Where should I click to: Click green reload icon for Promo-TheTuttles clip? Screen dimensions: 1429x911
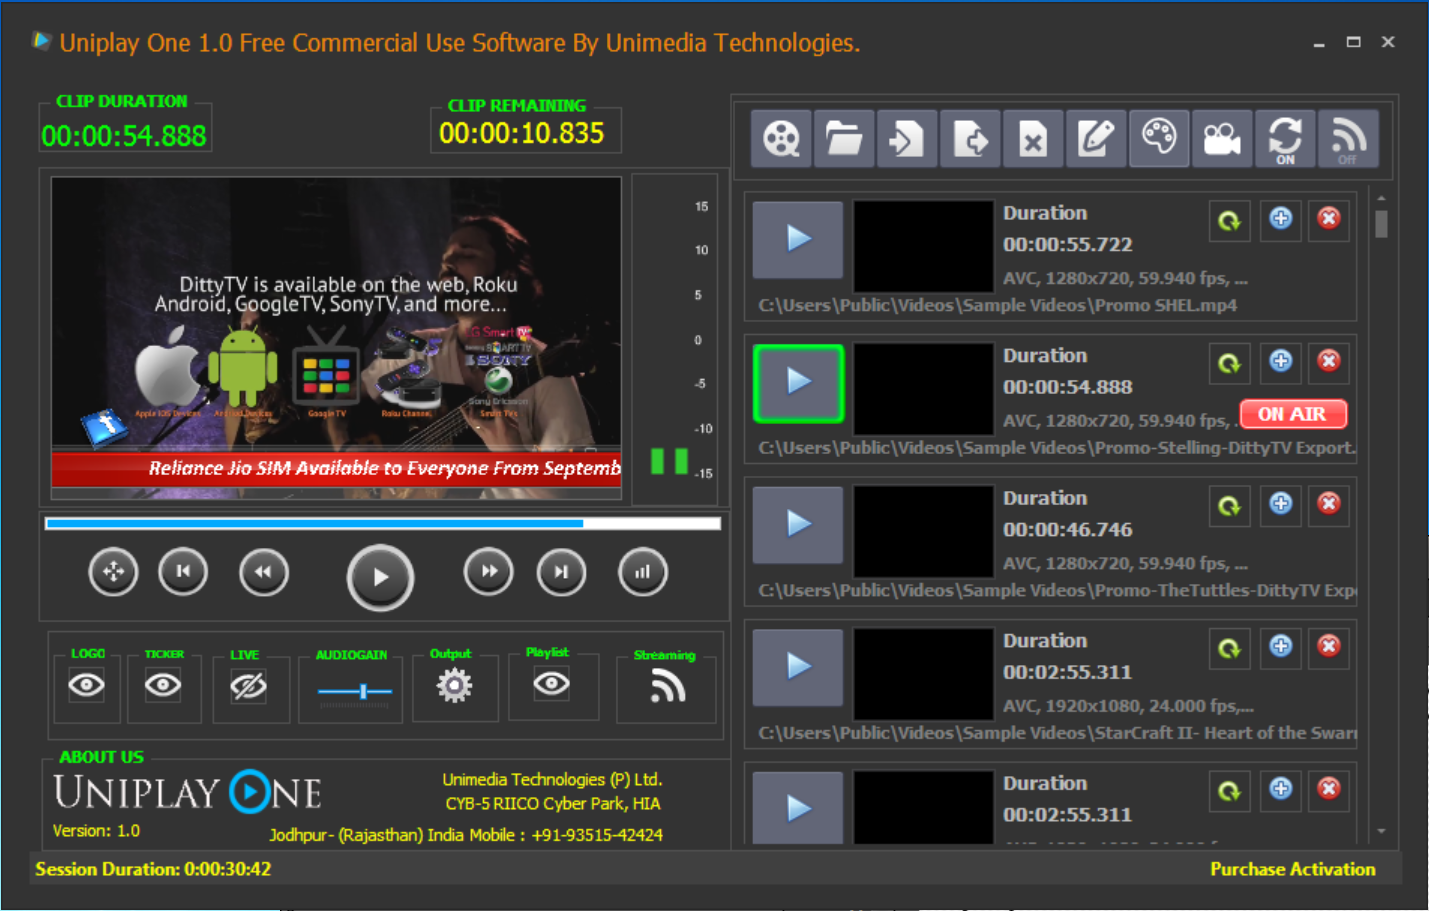pos(1230,505)
